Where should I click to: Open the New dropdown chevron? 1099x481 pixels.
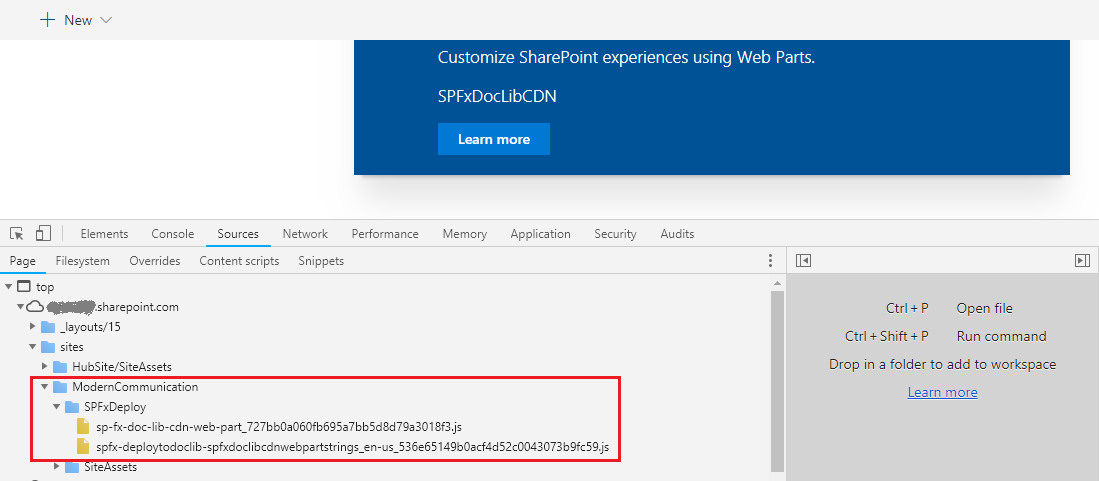pyautogui.click(x=107, y=20)
